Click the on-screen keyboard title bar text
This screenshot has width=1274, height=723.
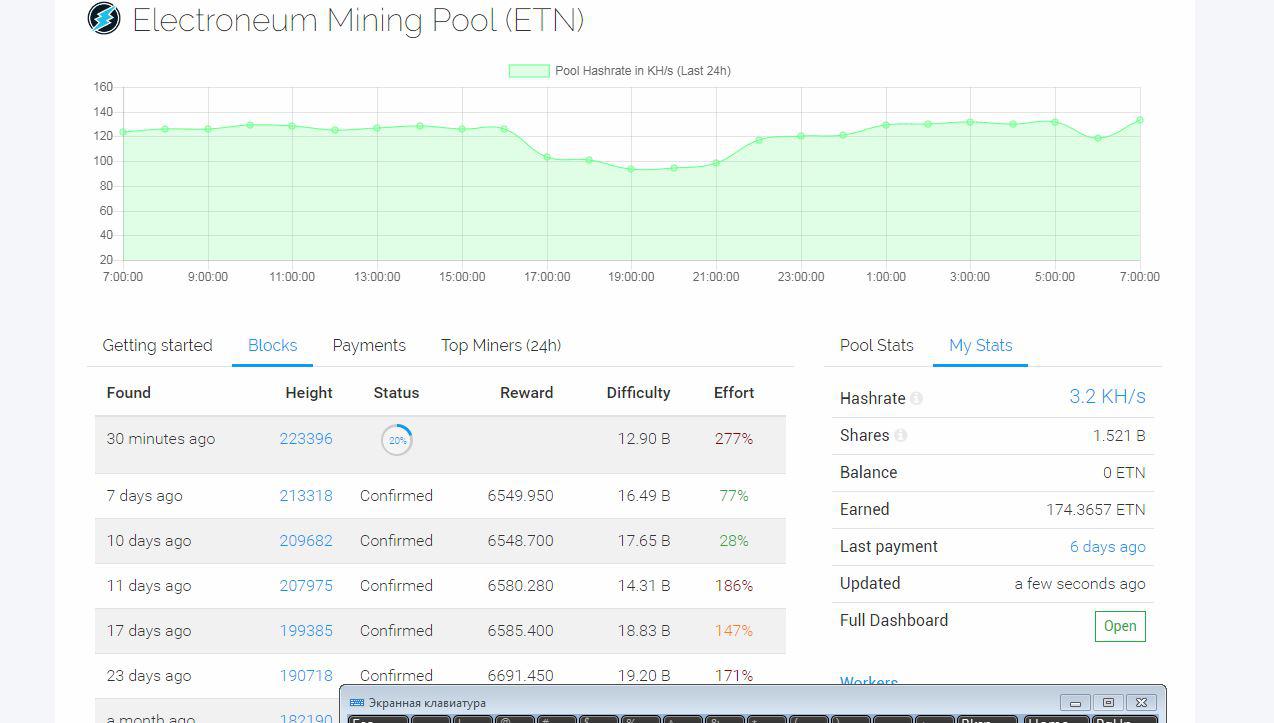click(427, 703)
